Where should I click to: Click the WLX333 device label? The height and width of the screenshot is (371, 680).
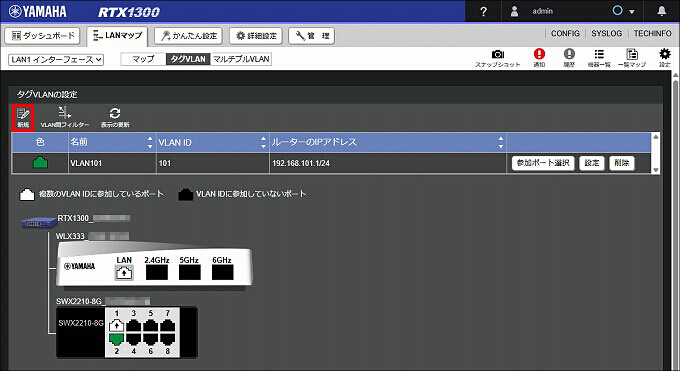[x=92, y=236]
